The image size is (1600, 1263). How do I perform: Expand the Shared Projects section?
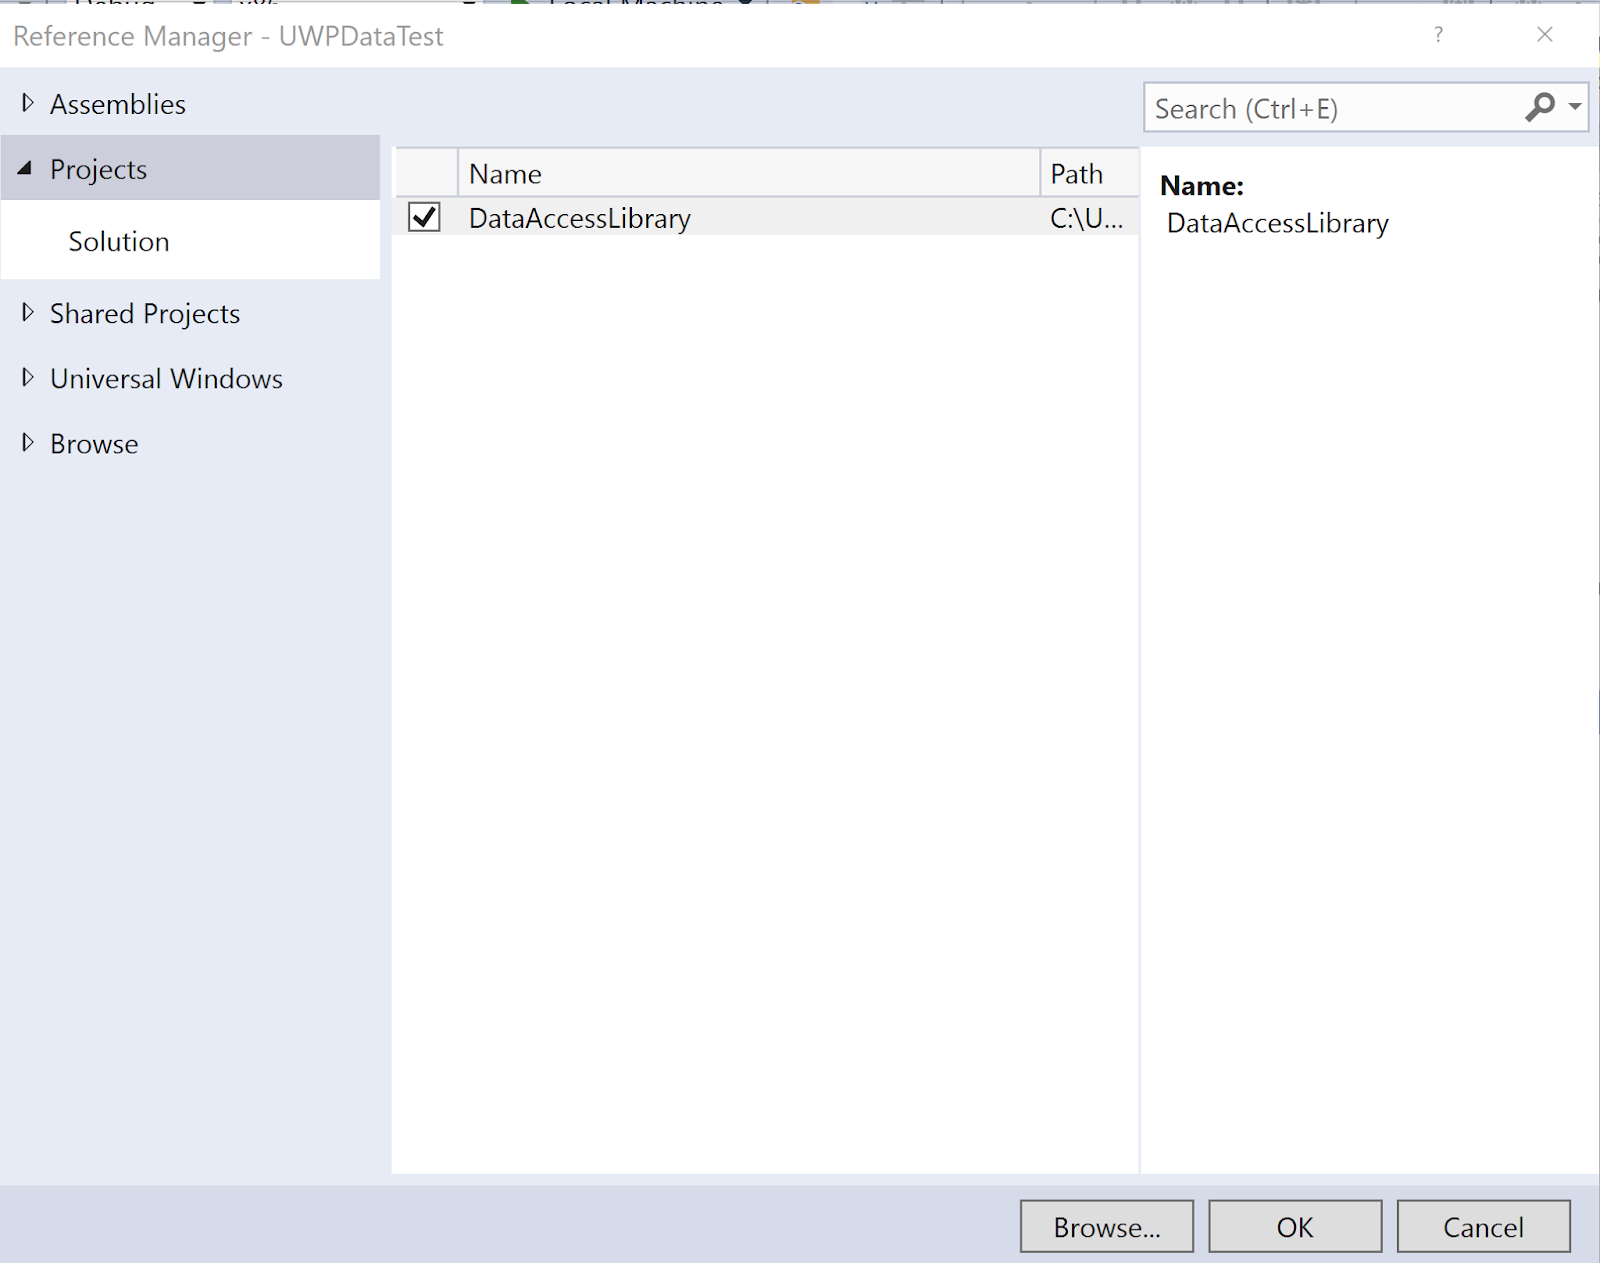27,313
